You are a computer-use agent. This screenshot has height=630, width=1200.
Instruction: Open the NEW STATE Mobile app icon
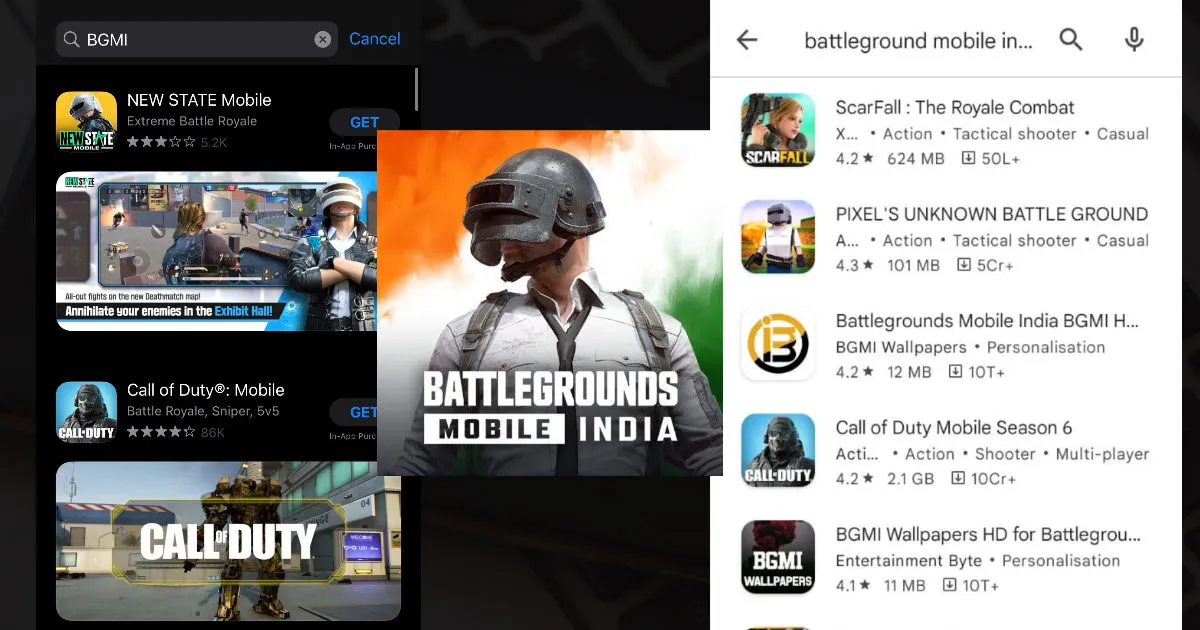(86, 122)
